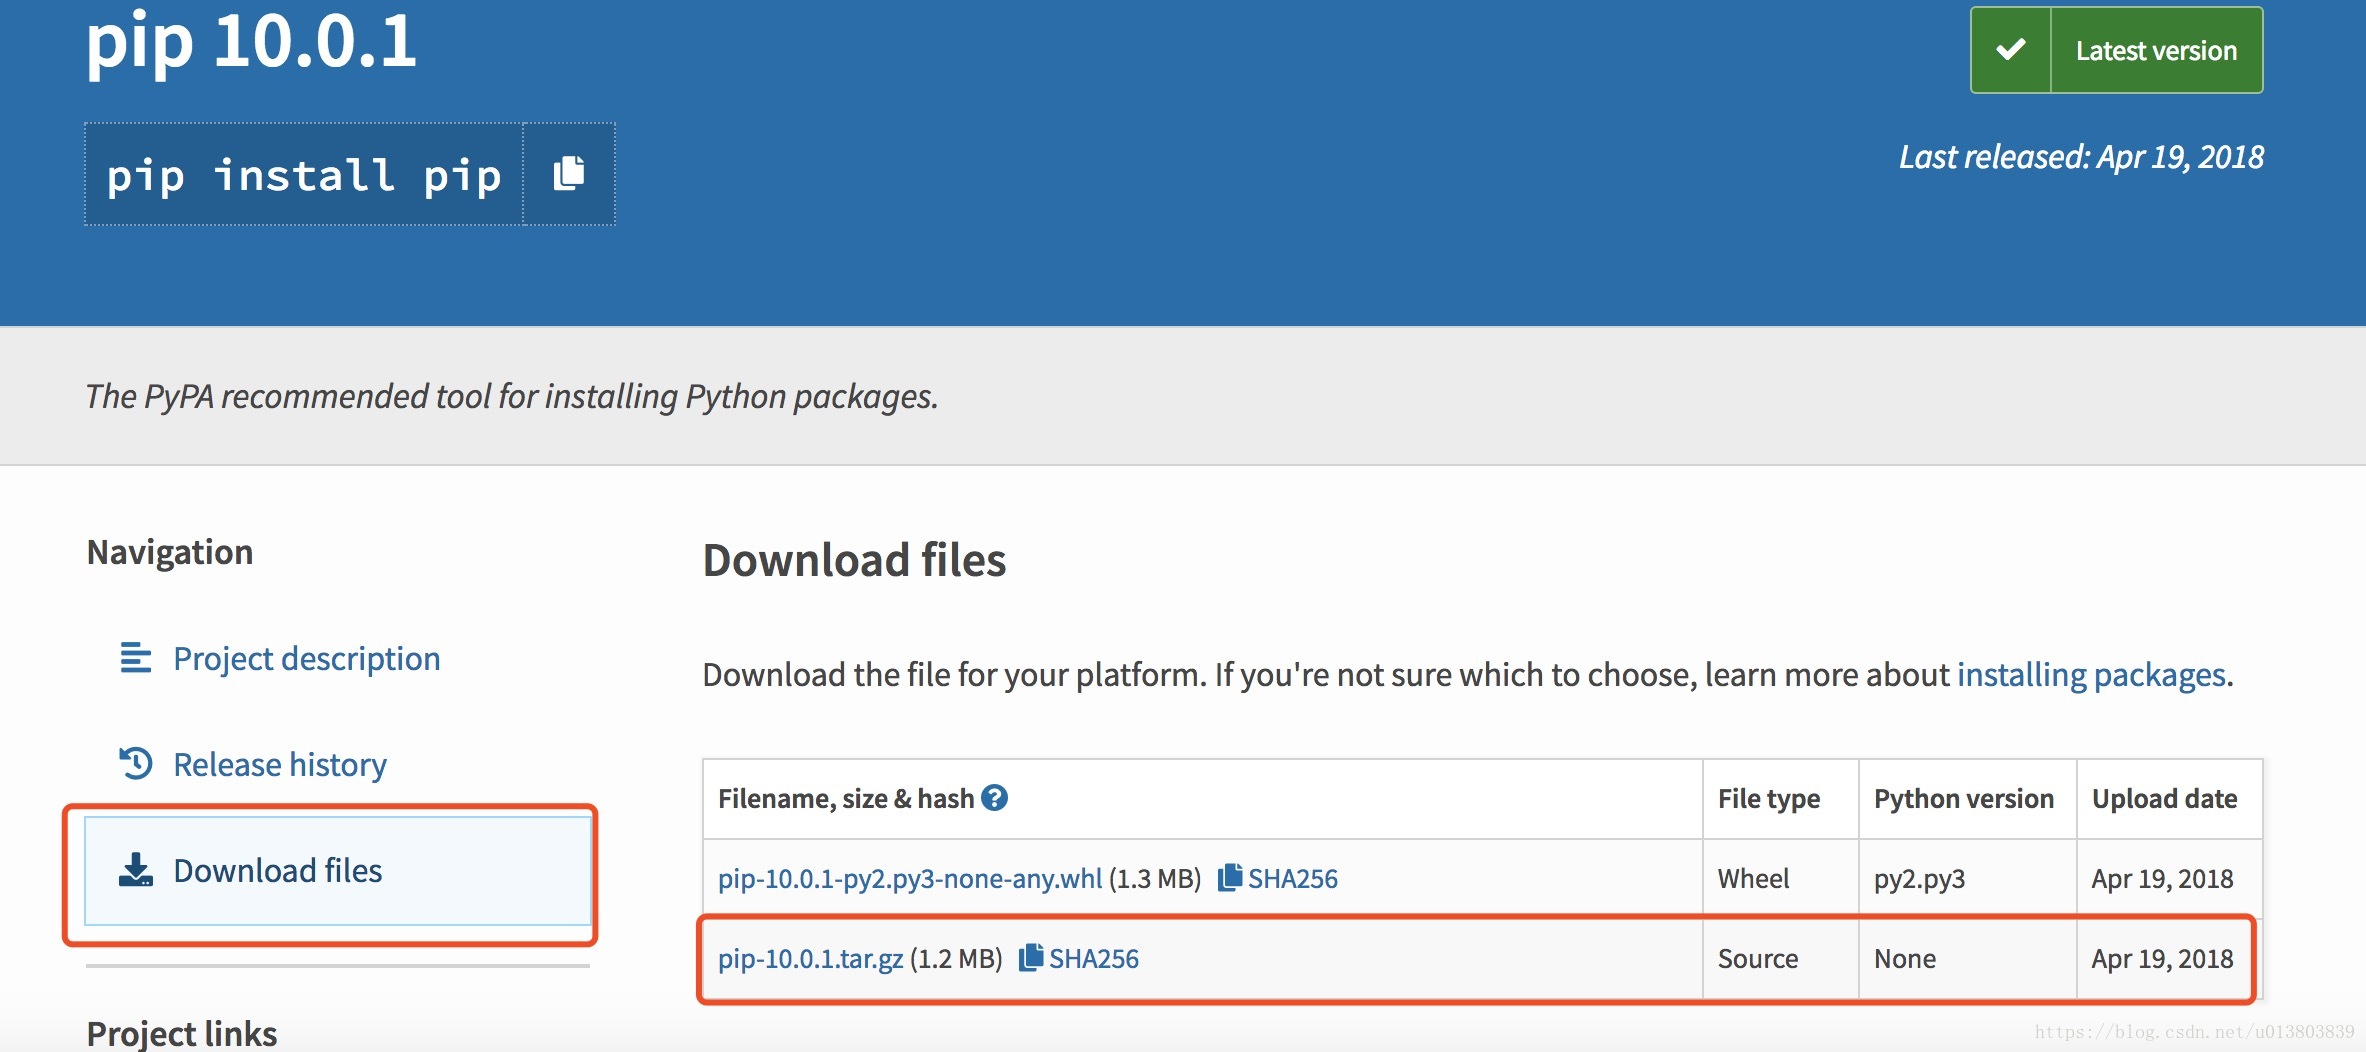Image resolution: width=2366 pixels, height=1052 pixels.
Task: Click the 'Filename, size & hash' column header
Action: [x=846, y=799]
